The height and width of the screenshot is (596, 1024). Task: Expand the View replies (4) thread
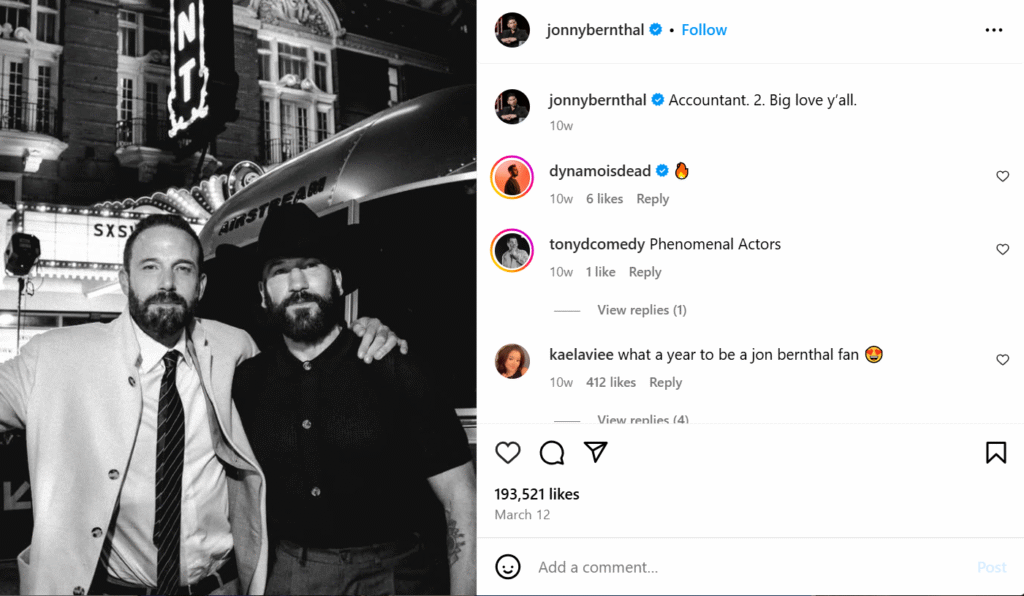click(x=642, y=419)
